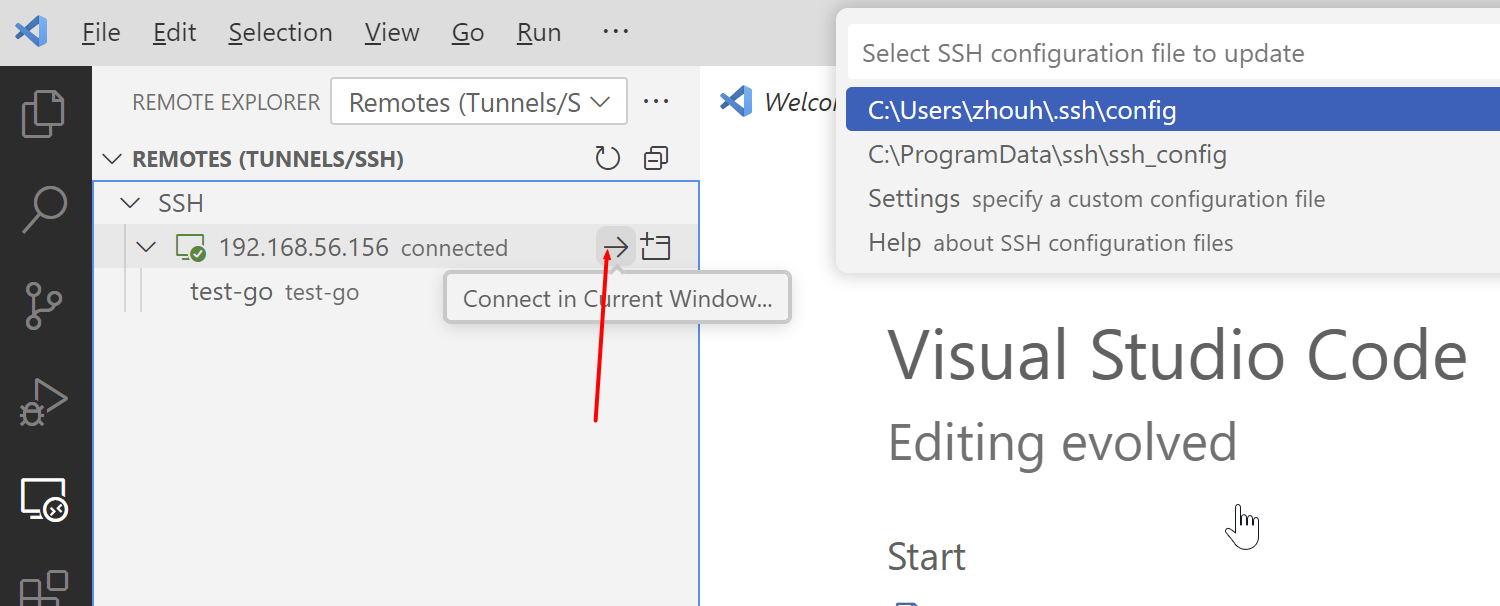Open the Selection menu
Image resolution: width=1500 pixels, height=606 pixels.
click(280, 32)
